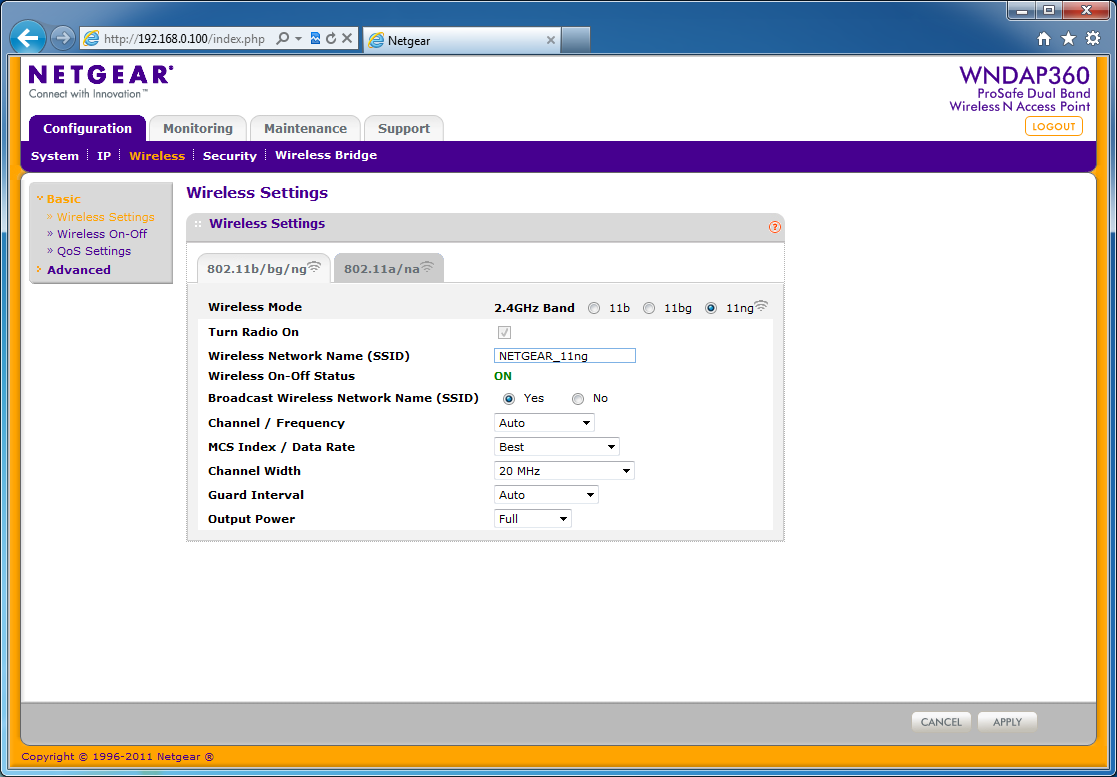Click the browser address bar URL
Image resolution: width=1117 pixels, height=777 pixels.
coord(184,39)
